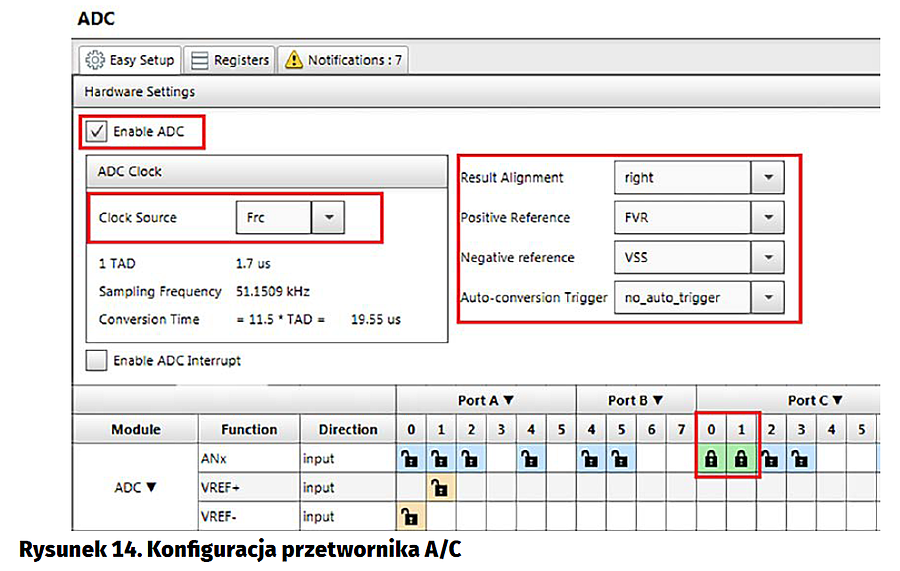Viewport: 900px width, 571px height.
Task: Click the locked green Port C pin 1 ANx lock
Action: [741, 458]
